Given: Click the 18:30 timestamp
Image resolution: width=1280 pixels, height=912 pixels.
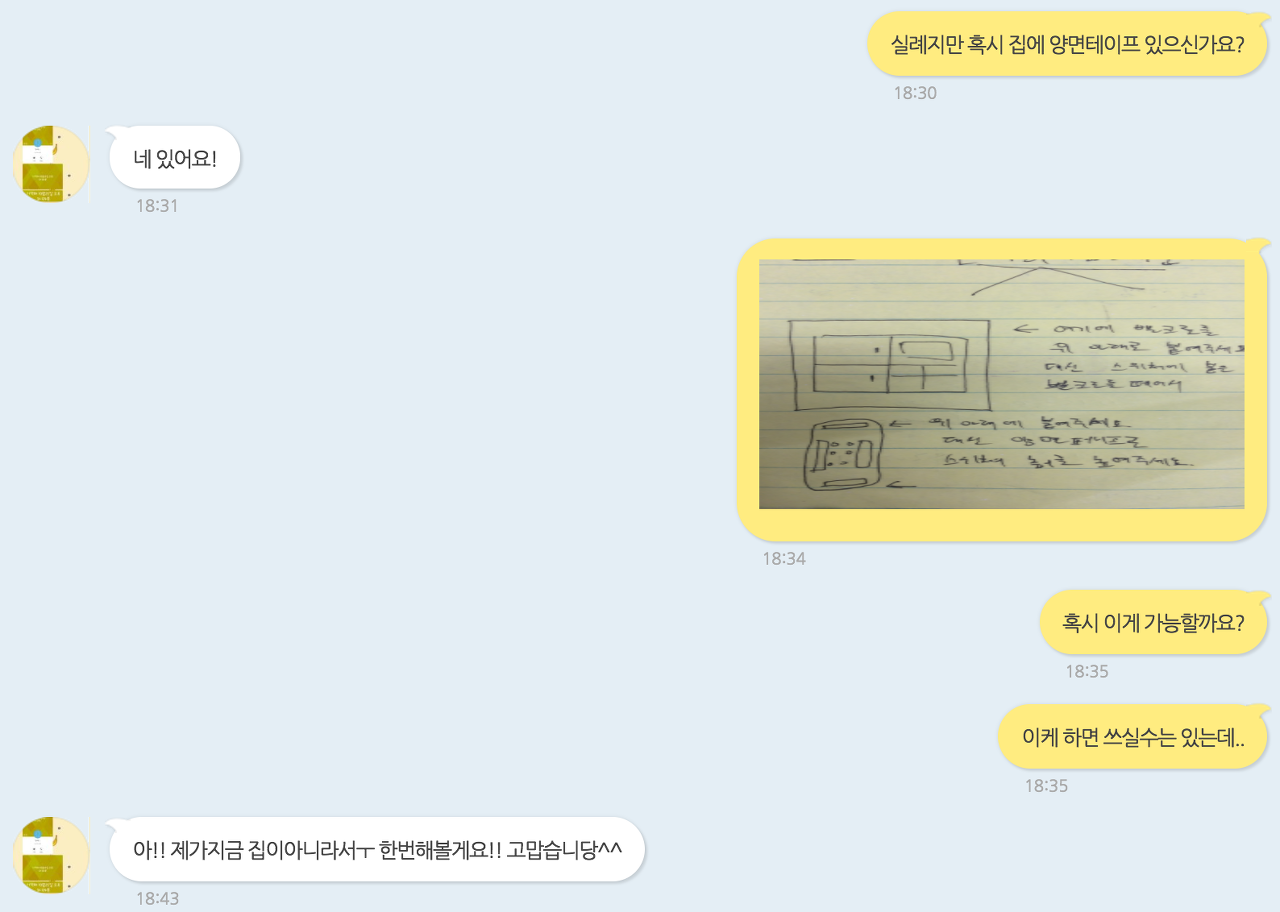Looking at the screenshot, I should click(x=915, y=93).
